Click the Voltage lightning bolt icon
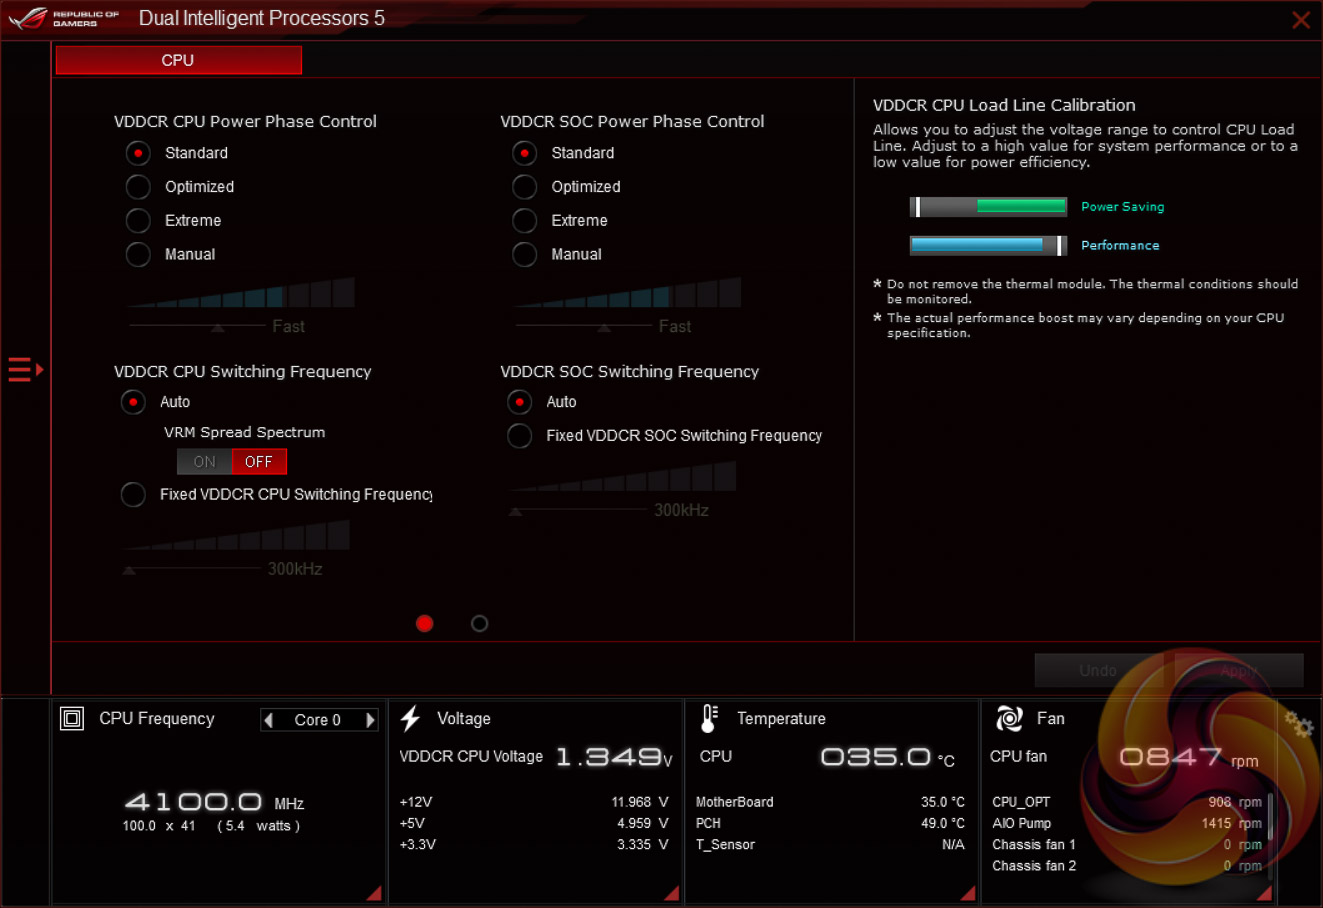Screen dimensions: 1323x908 (410, 718)
